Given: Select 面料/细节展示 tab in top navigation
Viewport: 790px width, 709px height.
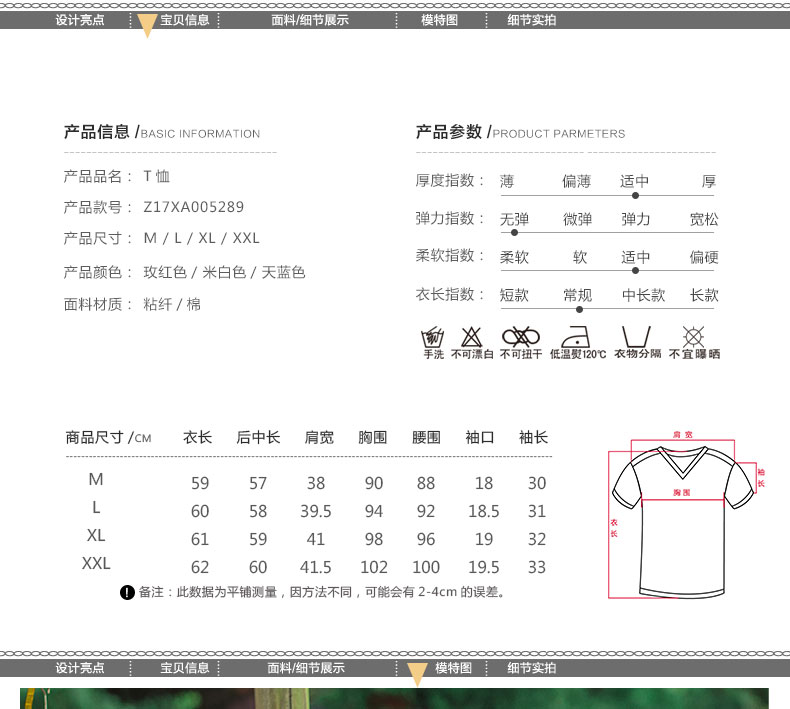Looking at the screenshot, I should [x=310, y=20].
